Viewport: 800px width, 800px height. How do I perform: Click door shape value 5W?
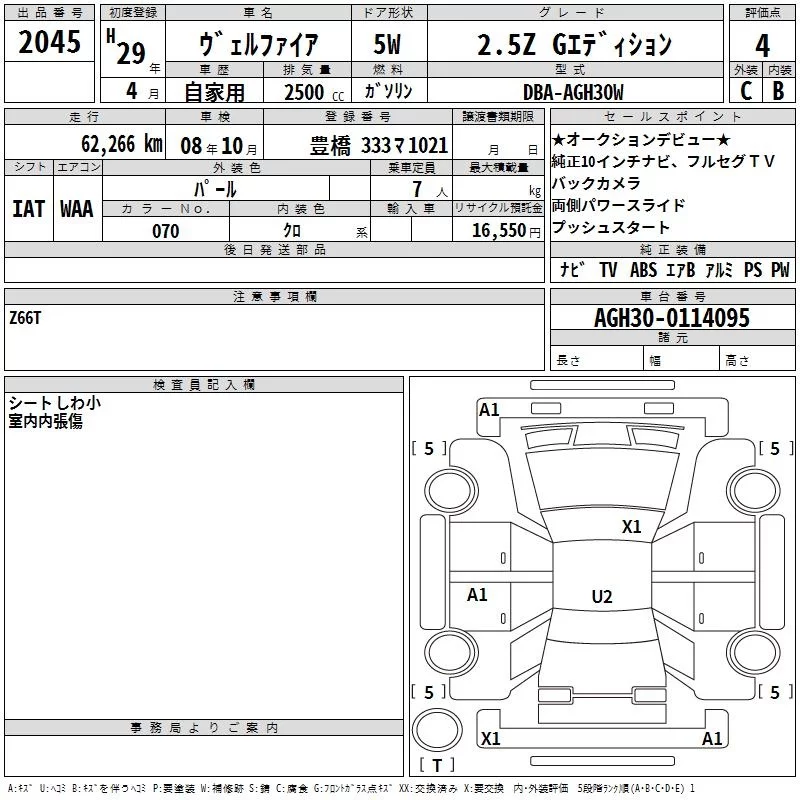coord(387,44)
